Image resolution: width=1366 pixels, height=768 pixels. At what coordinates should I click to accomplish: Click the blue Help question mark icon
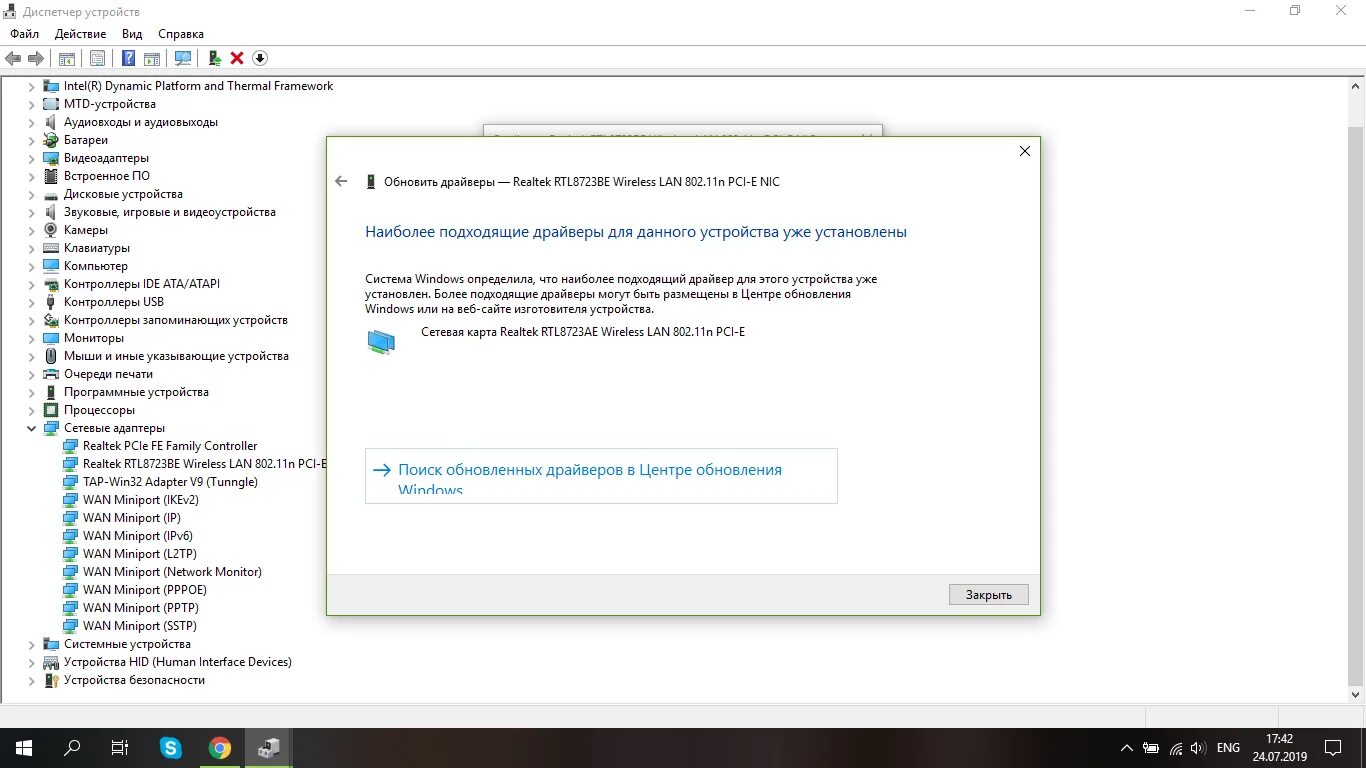[128, 58]
